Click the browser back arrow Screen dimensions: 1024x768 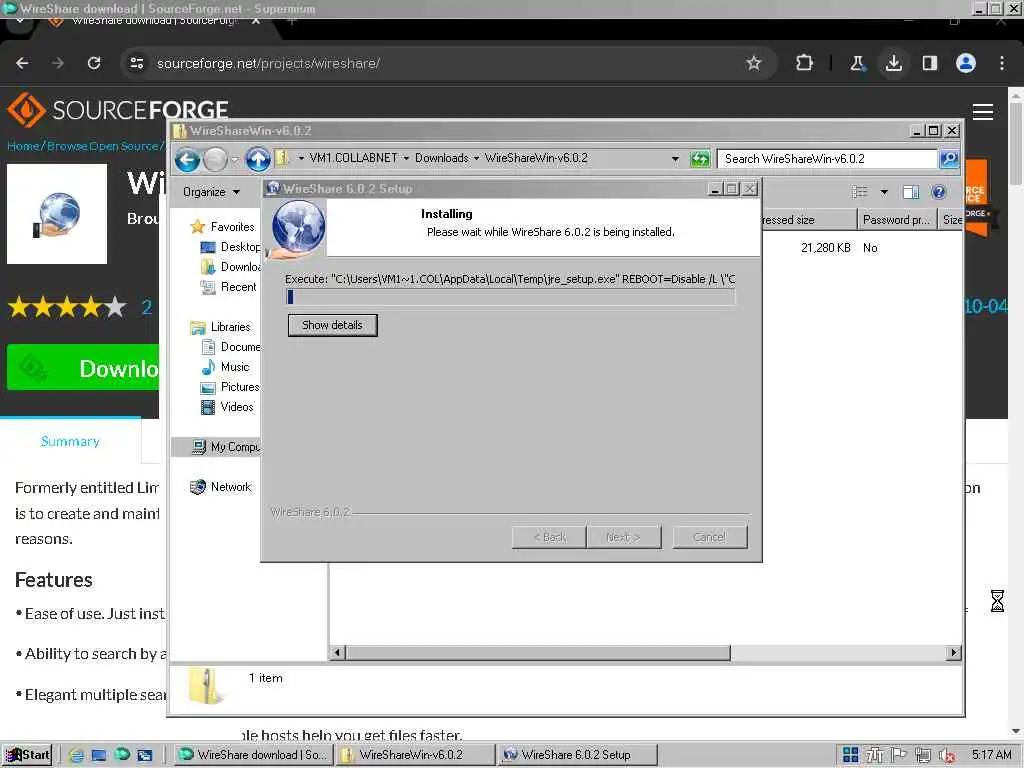[x=22, y=63]
